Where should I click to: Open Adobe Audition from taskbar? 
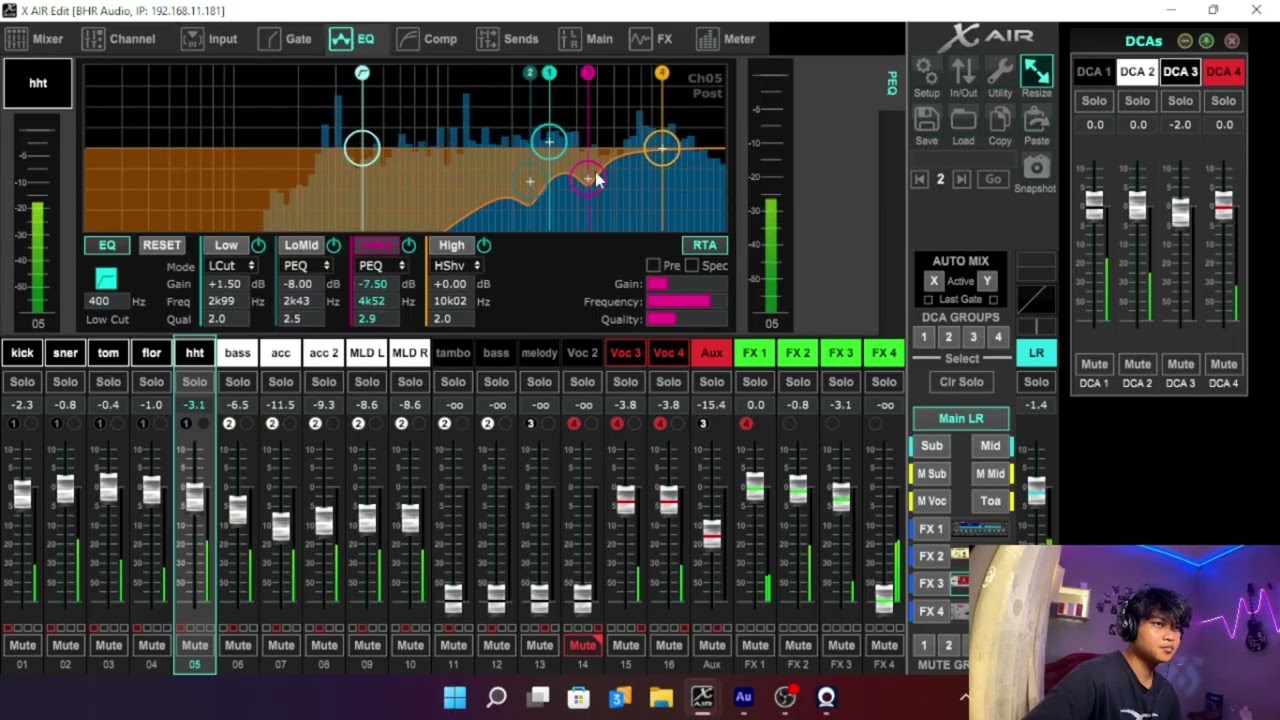743,697
